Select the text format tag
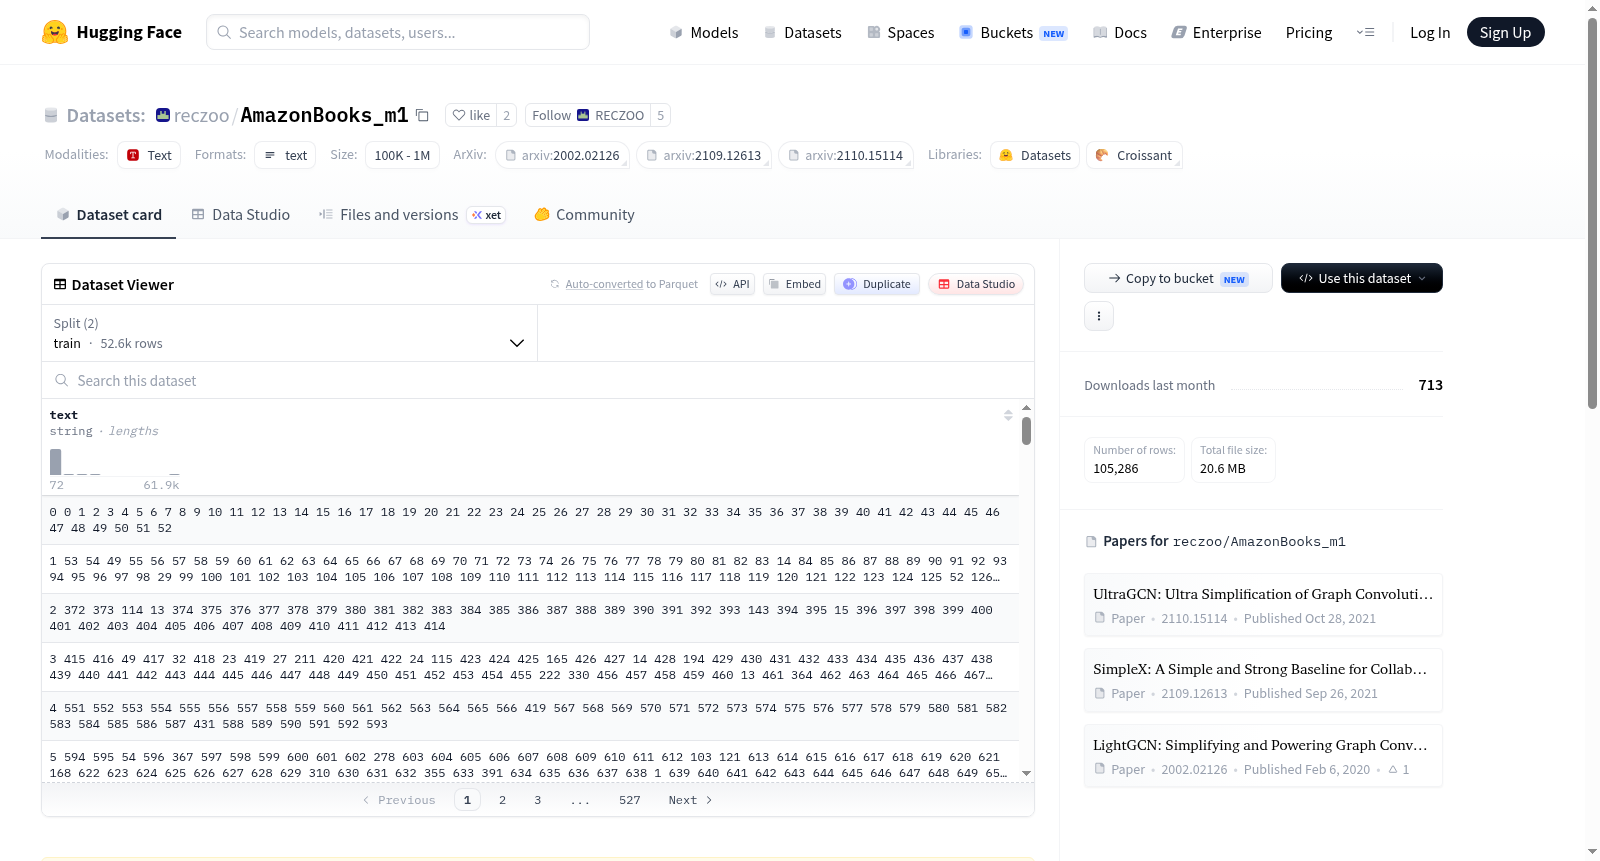Viewport: 1600px width, 861px height. click(286, 155)
